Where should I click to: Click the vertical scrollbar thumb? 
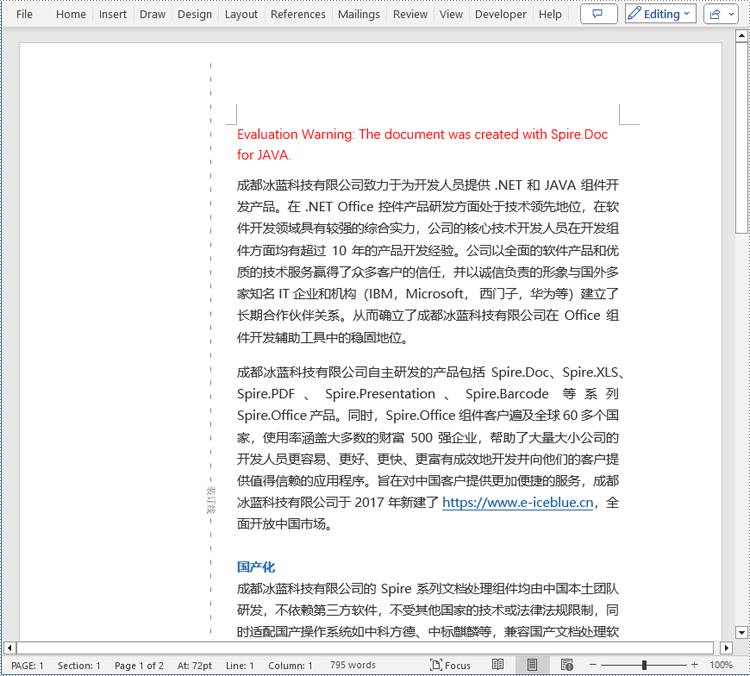(x=741, y=138)
